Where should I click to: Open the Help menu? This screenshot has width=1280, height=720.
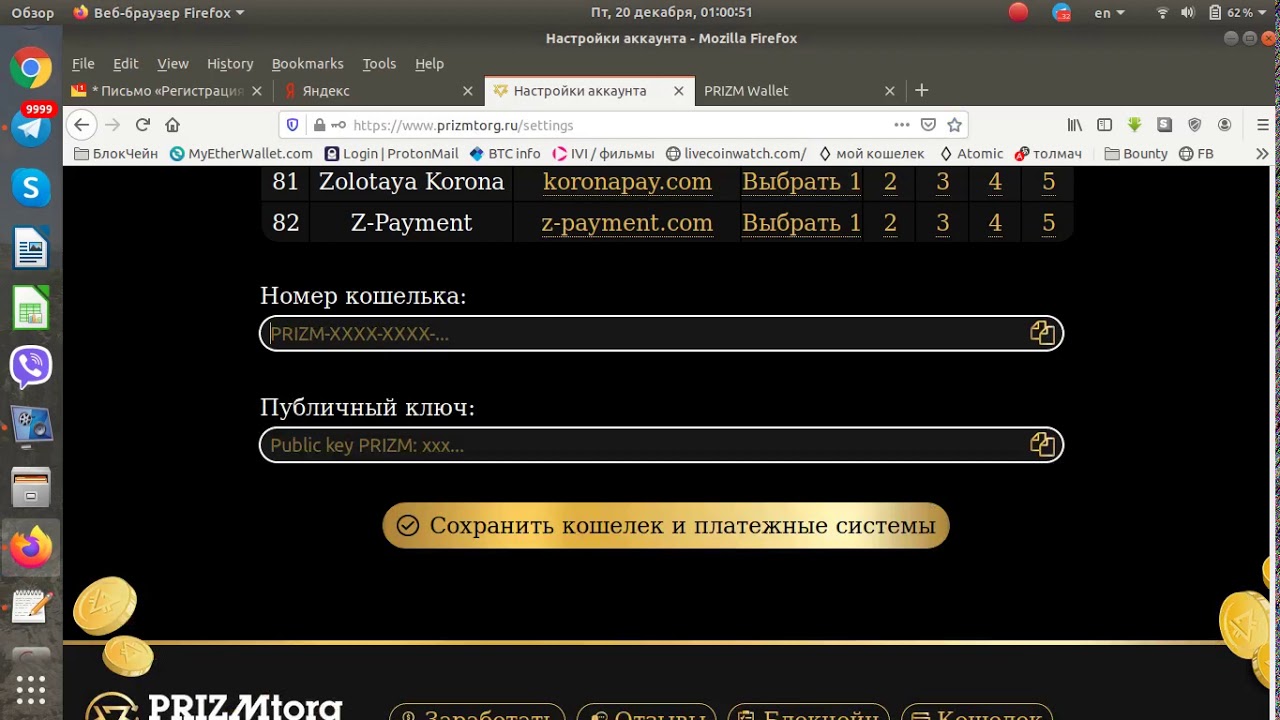point(429,63)
